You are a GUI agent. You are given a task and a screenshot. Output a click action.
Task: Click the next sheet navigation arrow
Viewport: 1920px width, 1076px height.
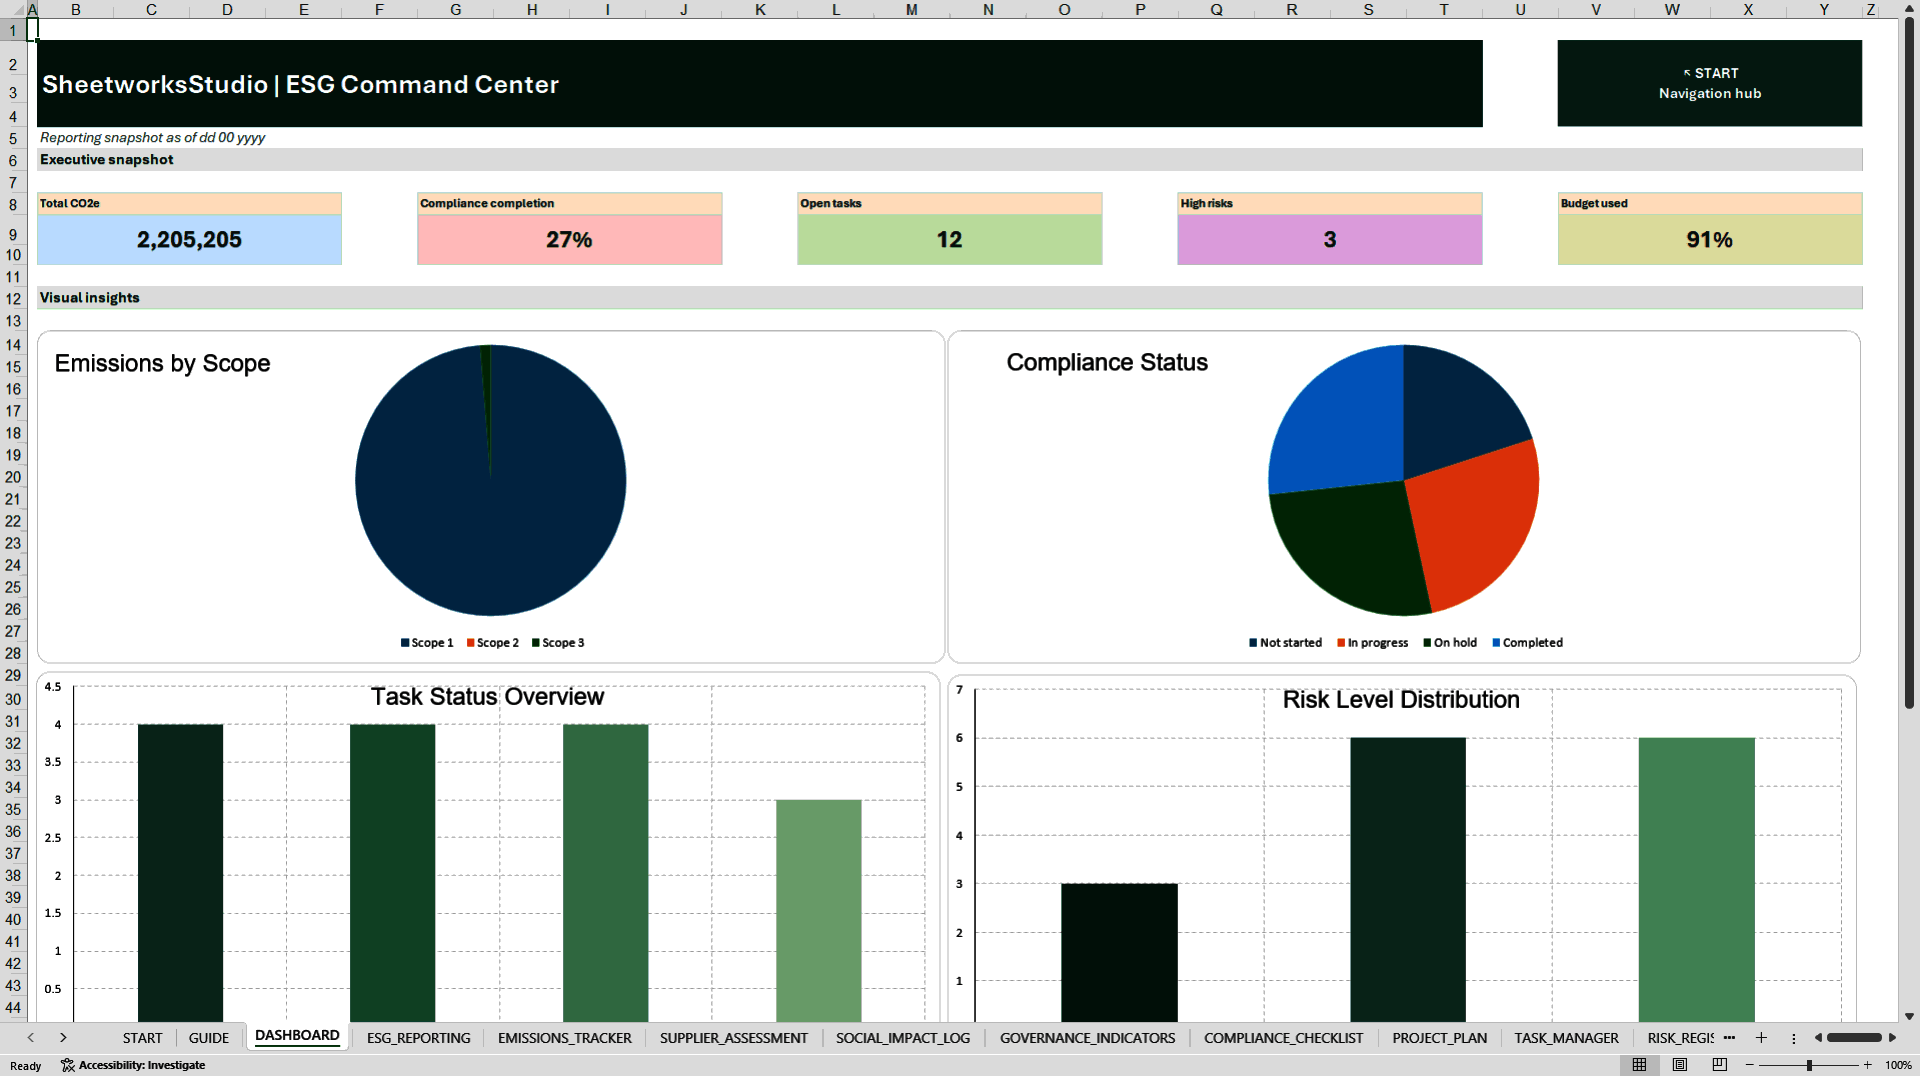[63, 1038]
